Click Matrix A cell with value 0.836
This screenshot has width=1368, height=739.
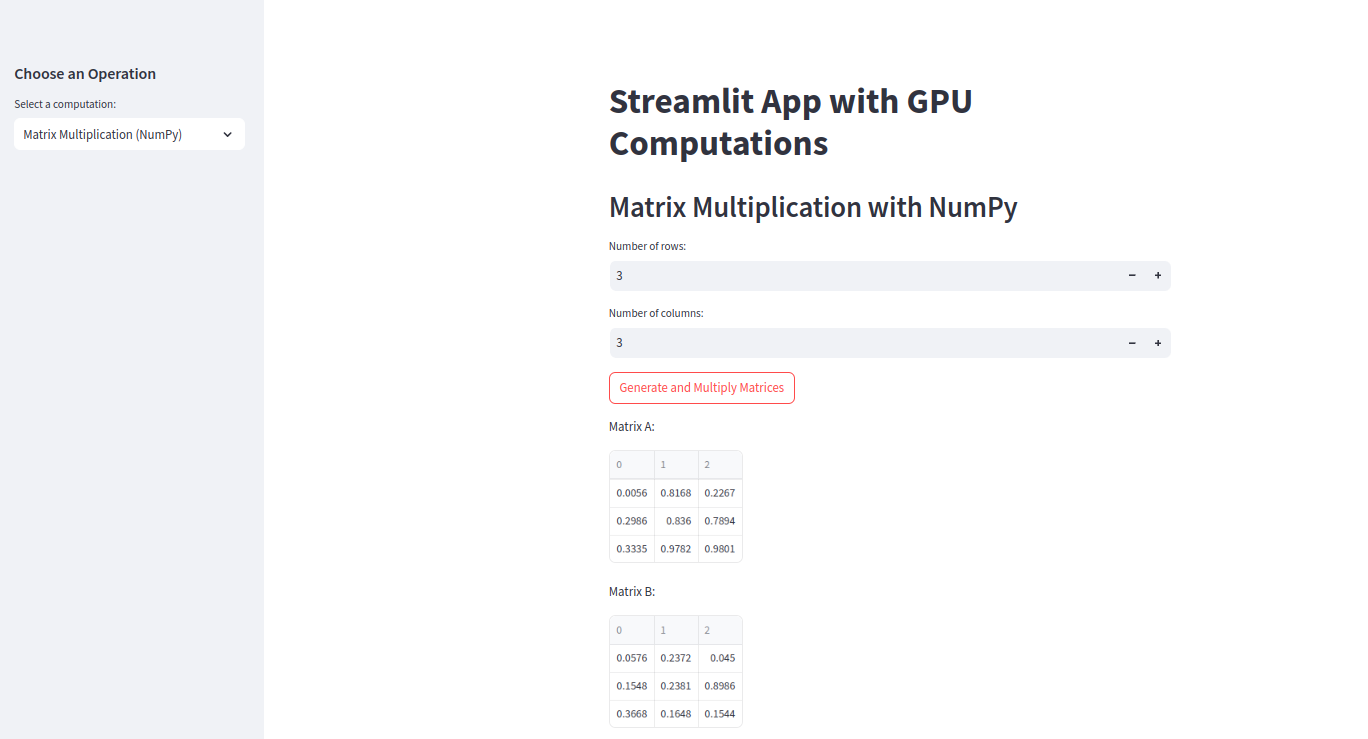677,521
